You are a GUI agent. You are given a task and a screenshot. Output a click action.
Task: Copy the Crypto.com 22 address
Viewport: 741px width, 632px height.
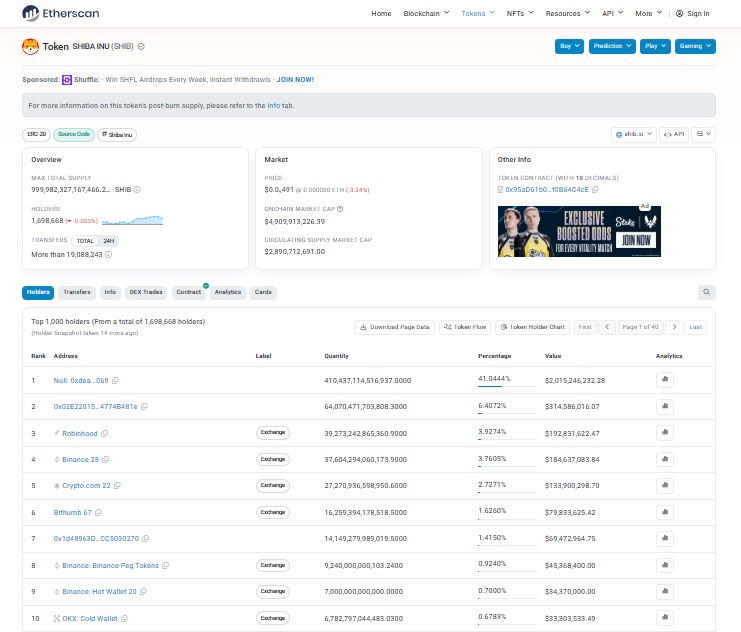point(117,485)
